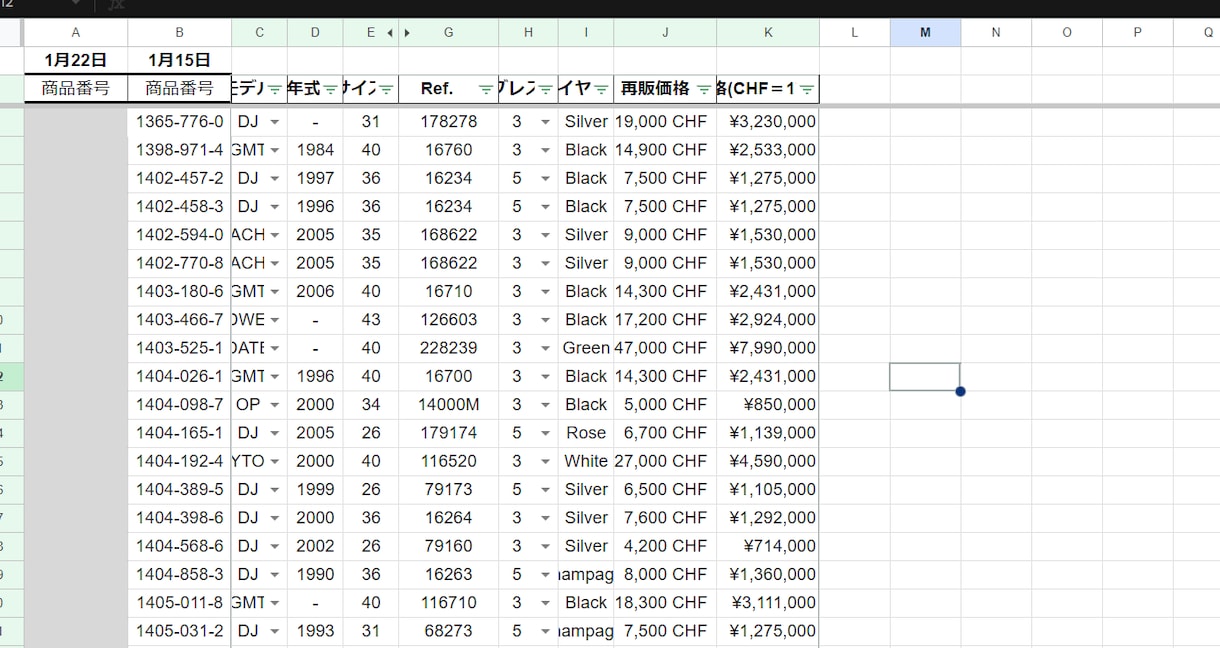Open the filter icon beside Ref. header
The height and width of the screenshot is (648, 1220).
pyautogui.click(x=486, y=89)
